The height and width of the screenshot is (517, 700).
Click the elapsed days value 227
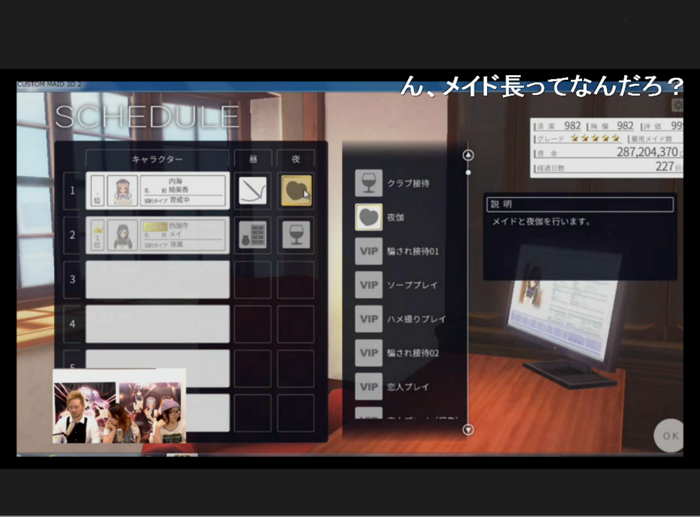[x=664, y=167]
